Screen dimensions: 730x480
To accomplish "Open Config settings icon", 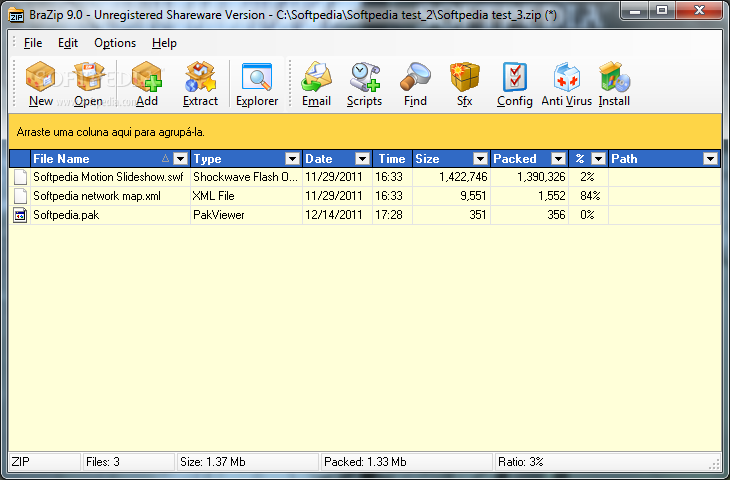I will (514, 84).
